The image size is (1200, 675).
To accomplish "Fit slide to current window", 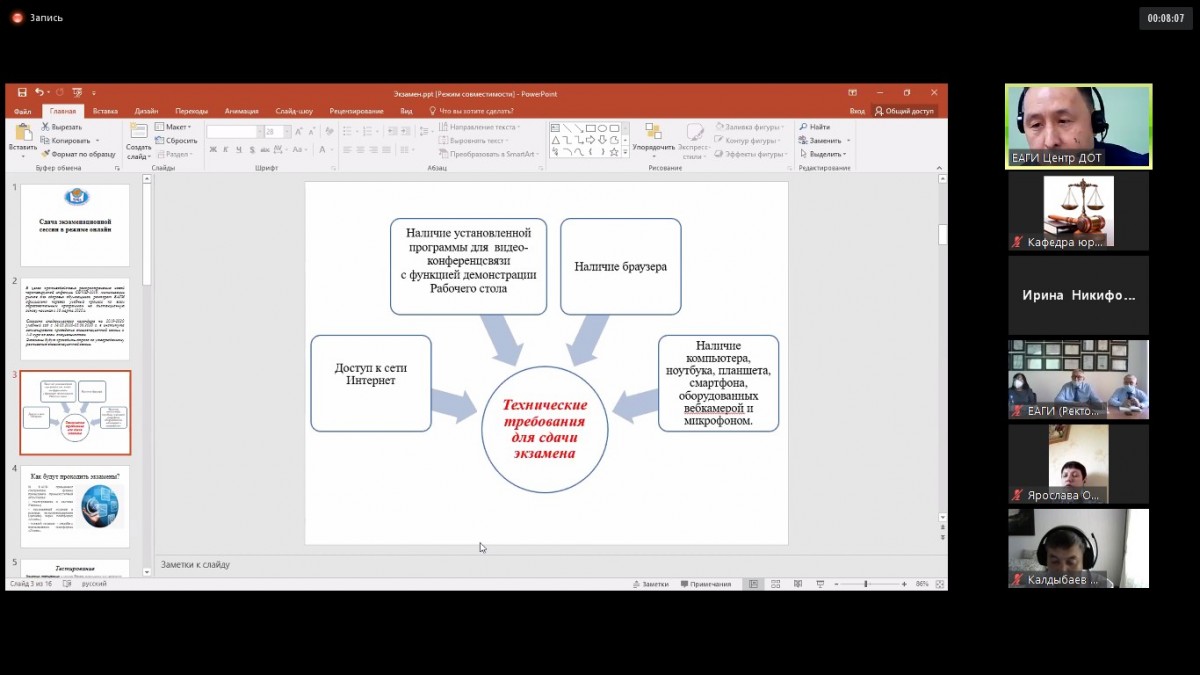I will tap(940, 584).
